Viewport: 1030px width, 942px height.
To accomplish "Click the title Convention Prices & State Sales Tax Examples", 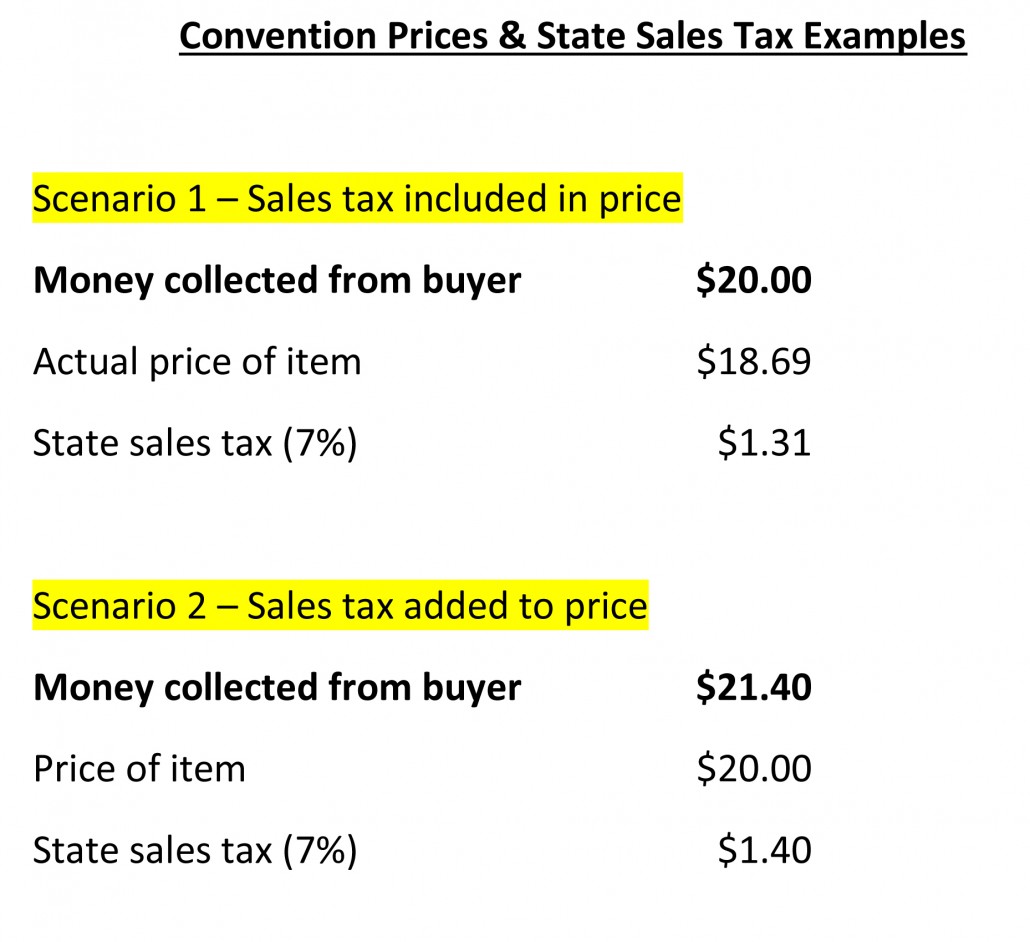I will [572, 36].
